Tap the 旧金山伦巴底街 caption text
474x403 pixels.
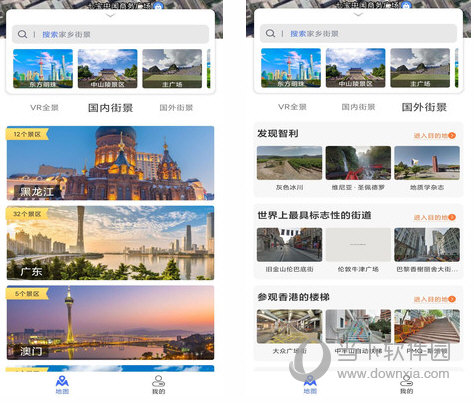point(289,269)
